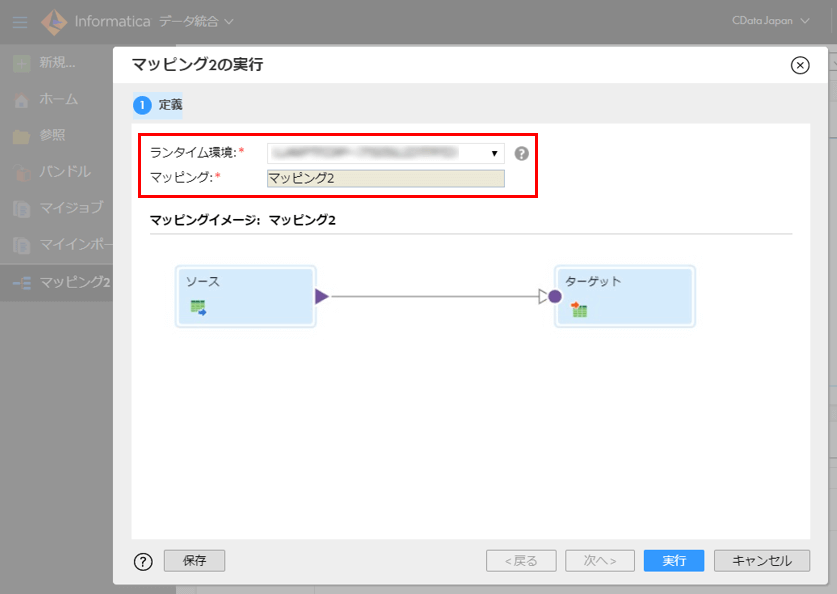The width and height of the screenshot is (837, 594).
Task: Click the 次へ> button
Action: click(600, 560)
